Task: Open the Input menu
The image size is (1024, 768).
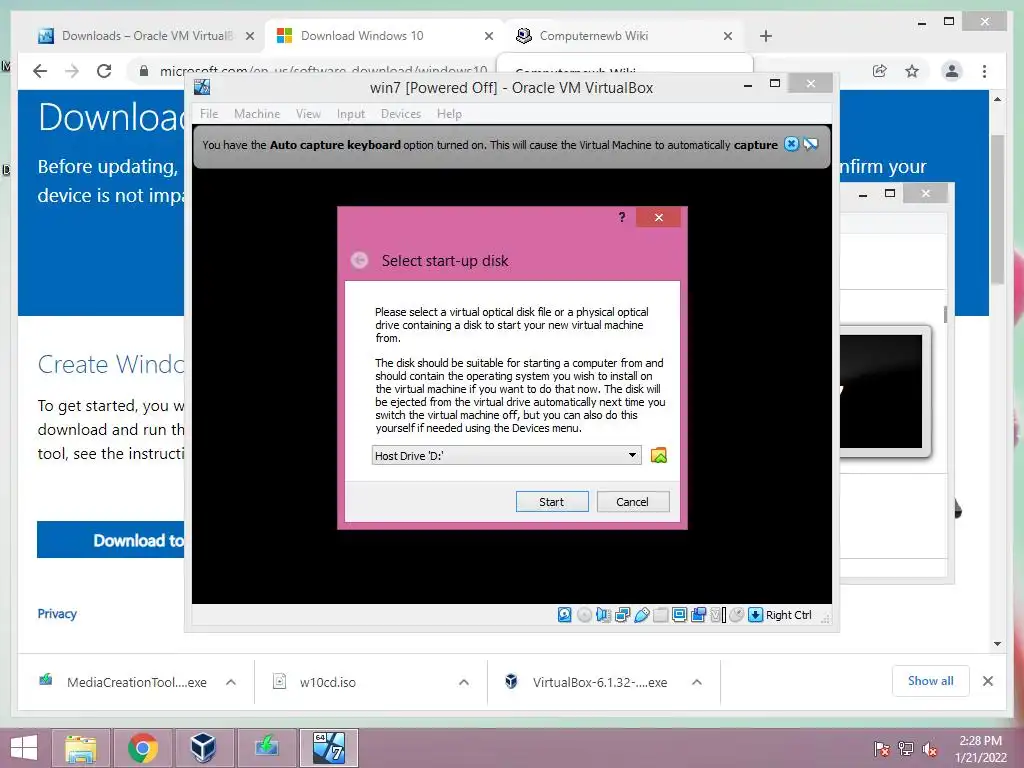Action: pos(351,114)
